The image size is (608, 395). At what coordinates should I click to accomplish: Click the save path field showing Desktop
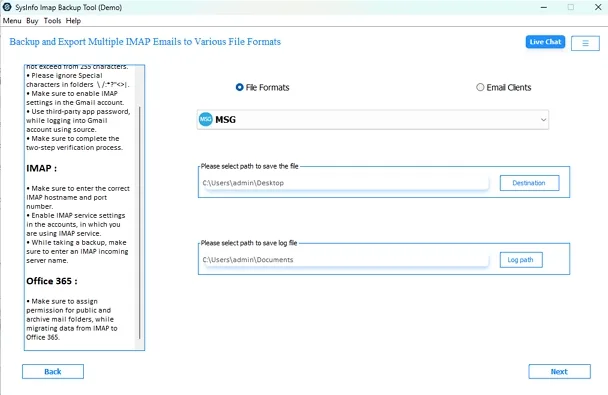pos(344,183)
